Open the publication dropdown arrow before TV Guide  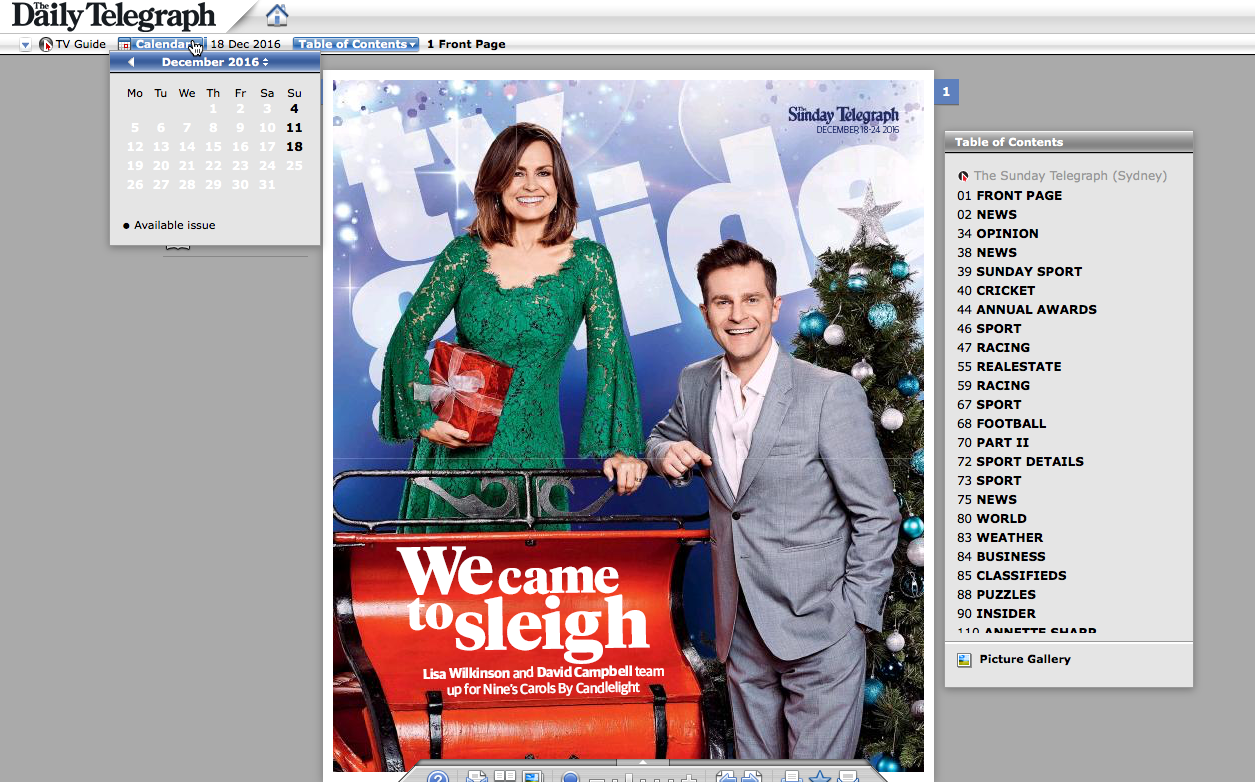tap(26, 45)
